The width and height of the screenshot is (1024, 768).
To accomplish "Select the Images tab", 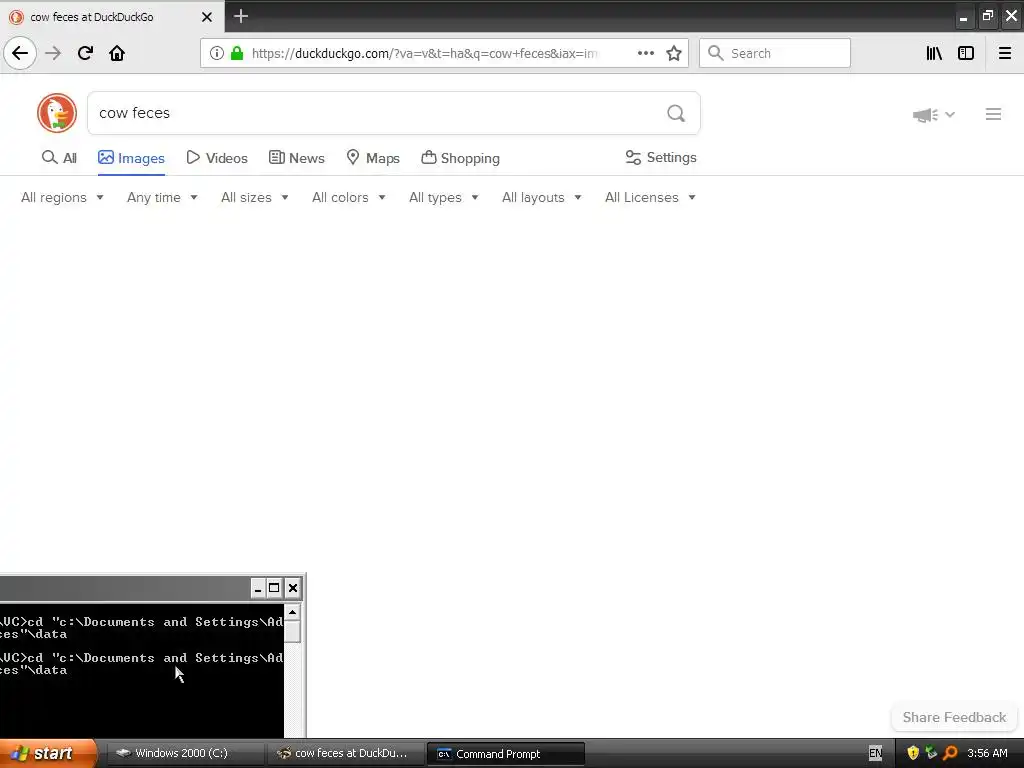I will (131, 157).
